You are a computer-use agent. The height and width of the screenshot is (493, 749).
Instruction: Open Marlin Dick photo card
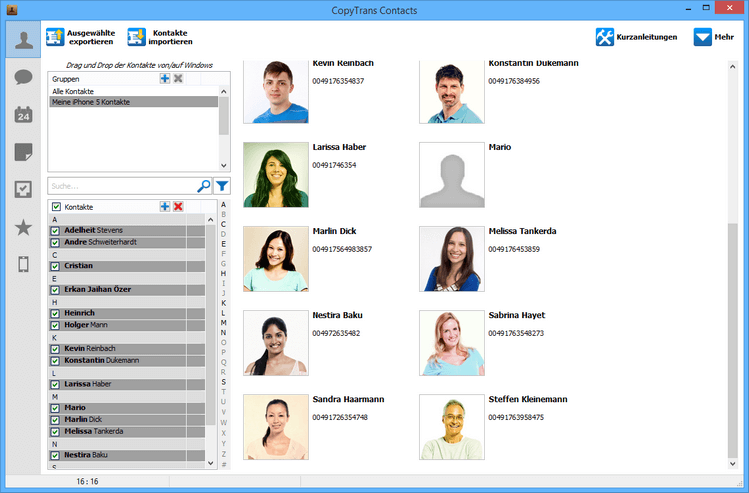[276, 259]
